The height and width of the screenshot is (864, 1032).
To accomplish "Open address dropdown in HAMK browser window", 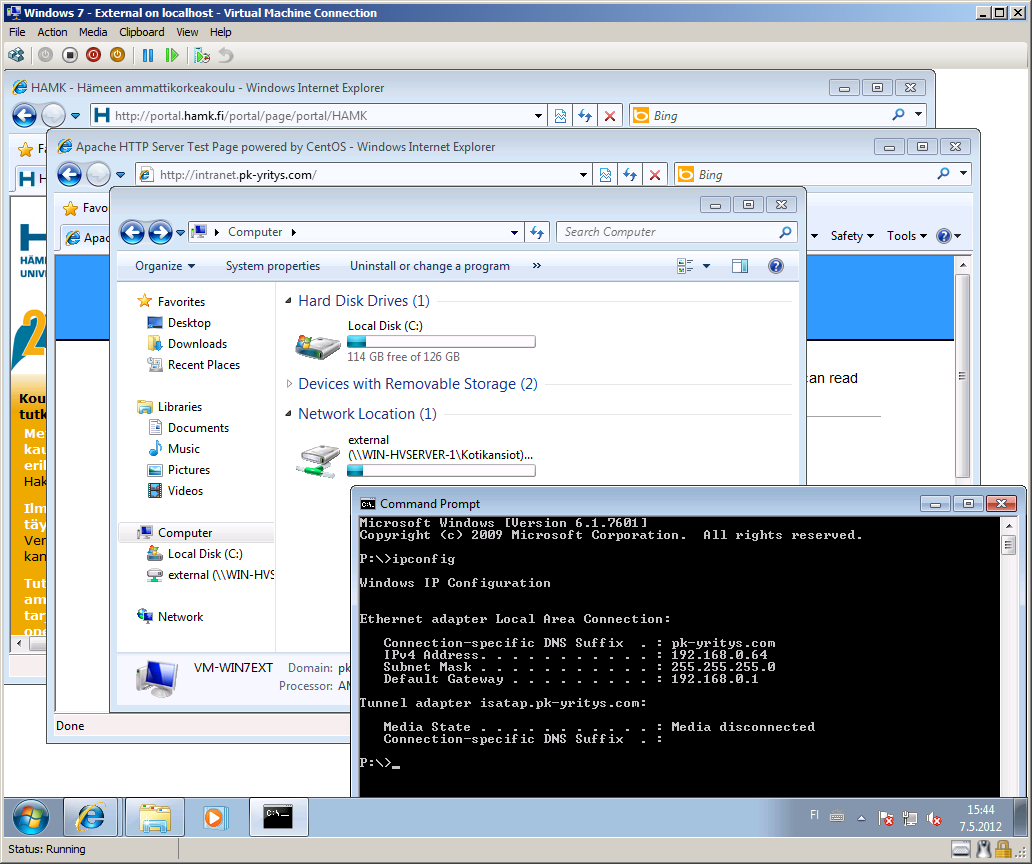I will pos(538,116).
